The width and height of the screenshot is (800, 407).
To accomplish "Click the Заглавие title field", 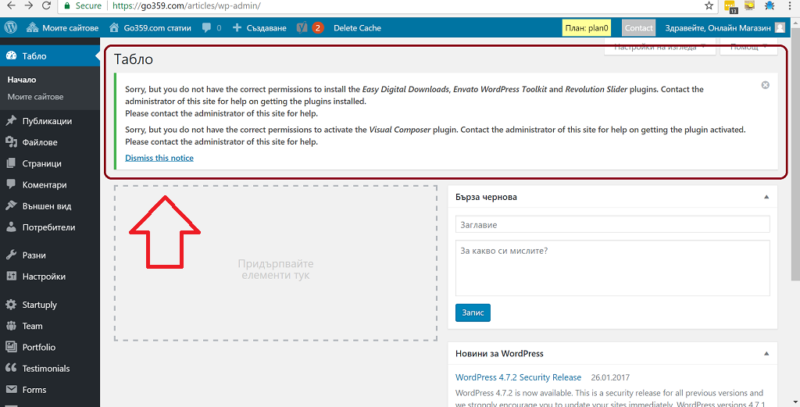I will pyautogui.click(x=612, y=224).
